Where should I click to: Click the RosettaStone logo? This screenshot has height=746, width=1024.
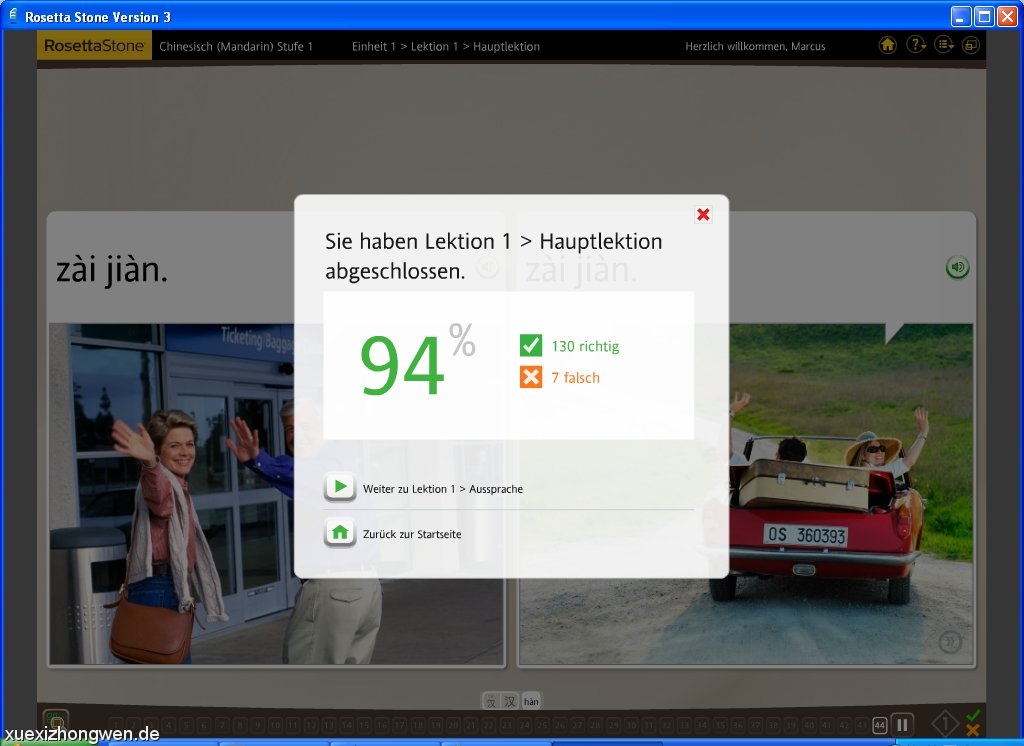(95, 46)
